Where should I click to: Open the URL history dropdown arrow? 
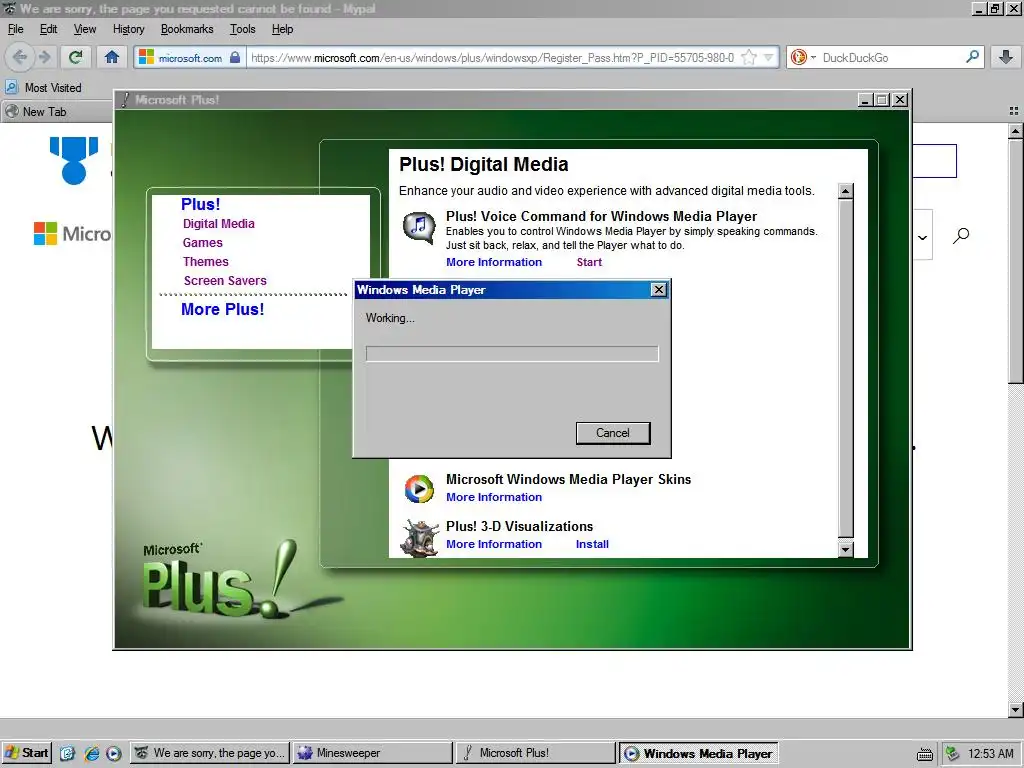click(x=769, y=57)
